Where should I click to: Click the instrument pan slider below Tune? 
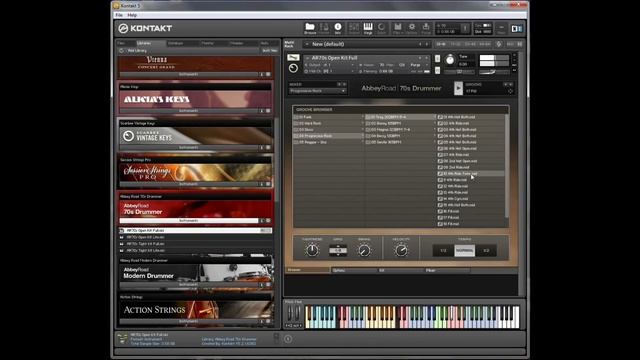tap(459, 72)
